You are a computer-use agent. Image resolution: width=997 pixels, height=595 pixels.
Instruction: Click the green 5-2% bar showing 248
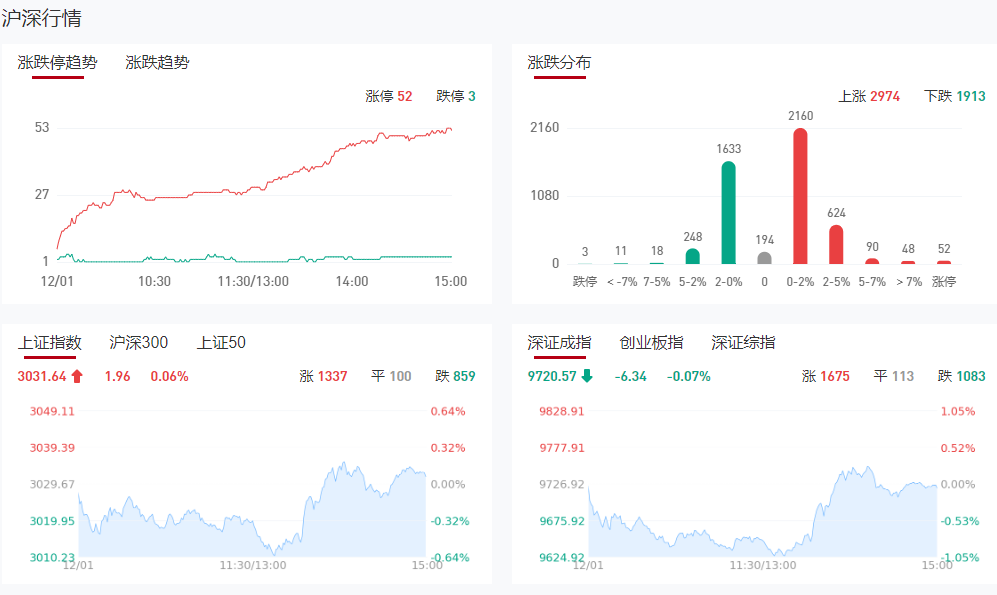pyautogui.click(x=692, y=256)
